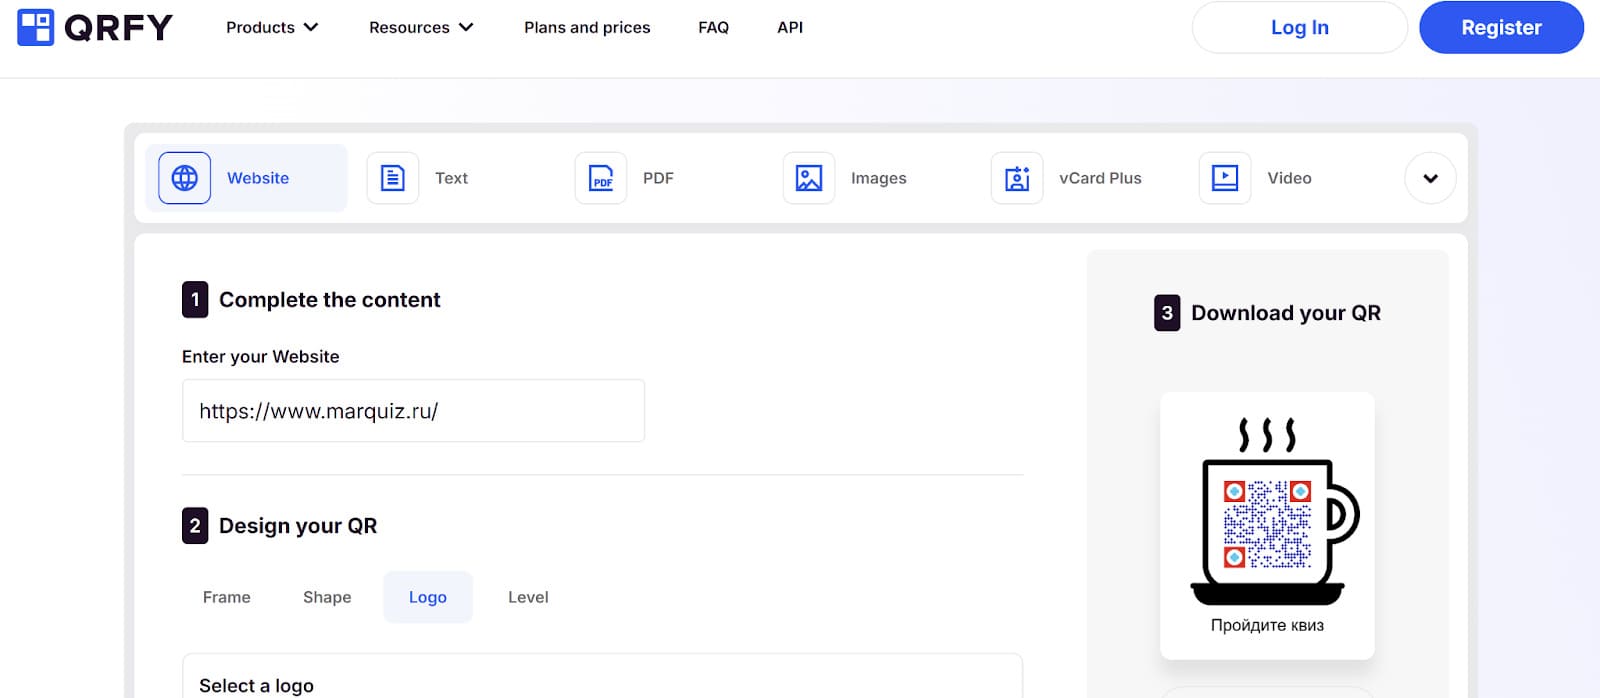
Task: Open the API link in navigation
Action: [x=790, y=27]
